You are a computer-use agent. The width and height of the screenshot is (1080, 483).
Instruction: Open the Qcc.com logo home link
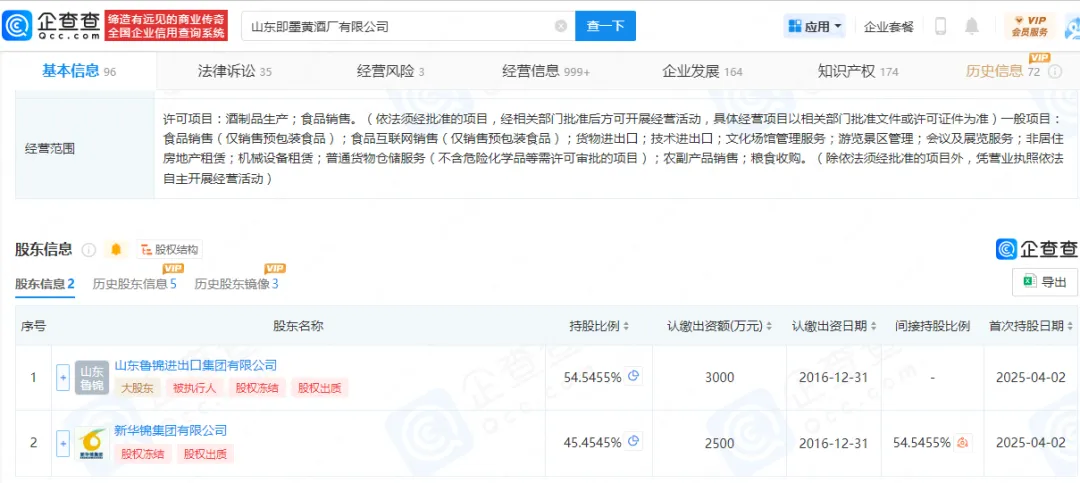tap(52, 25)
